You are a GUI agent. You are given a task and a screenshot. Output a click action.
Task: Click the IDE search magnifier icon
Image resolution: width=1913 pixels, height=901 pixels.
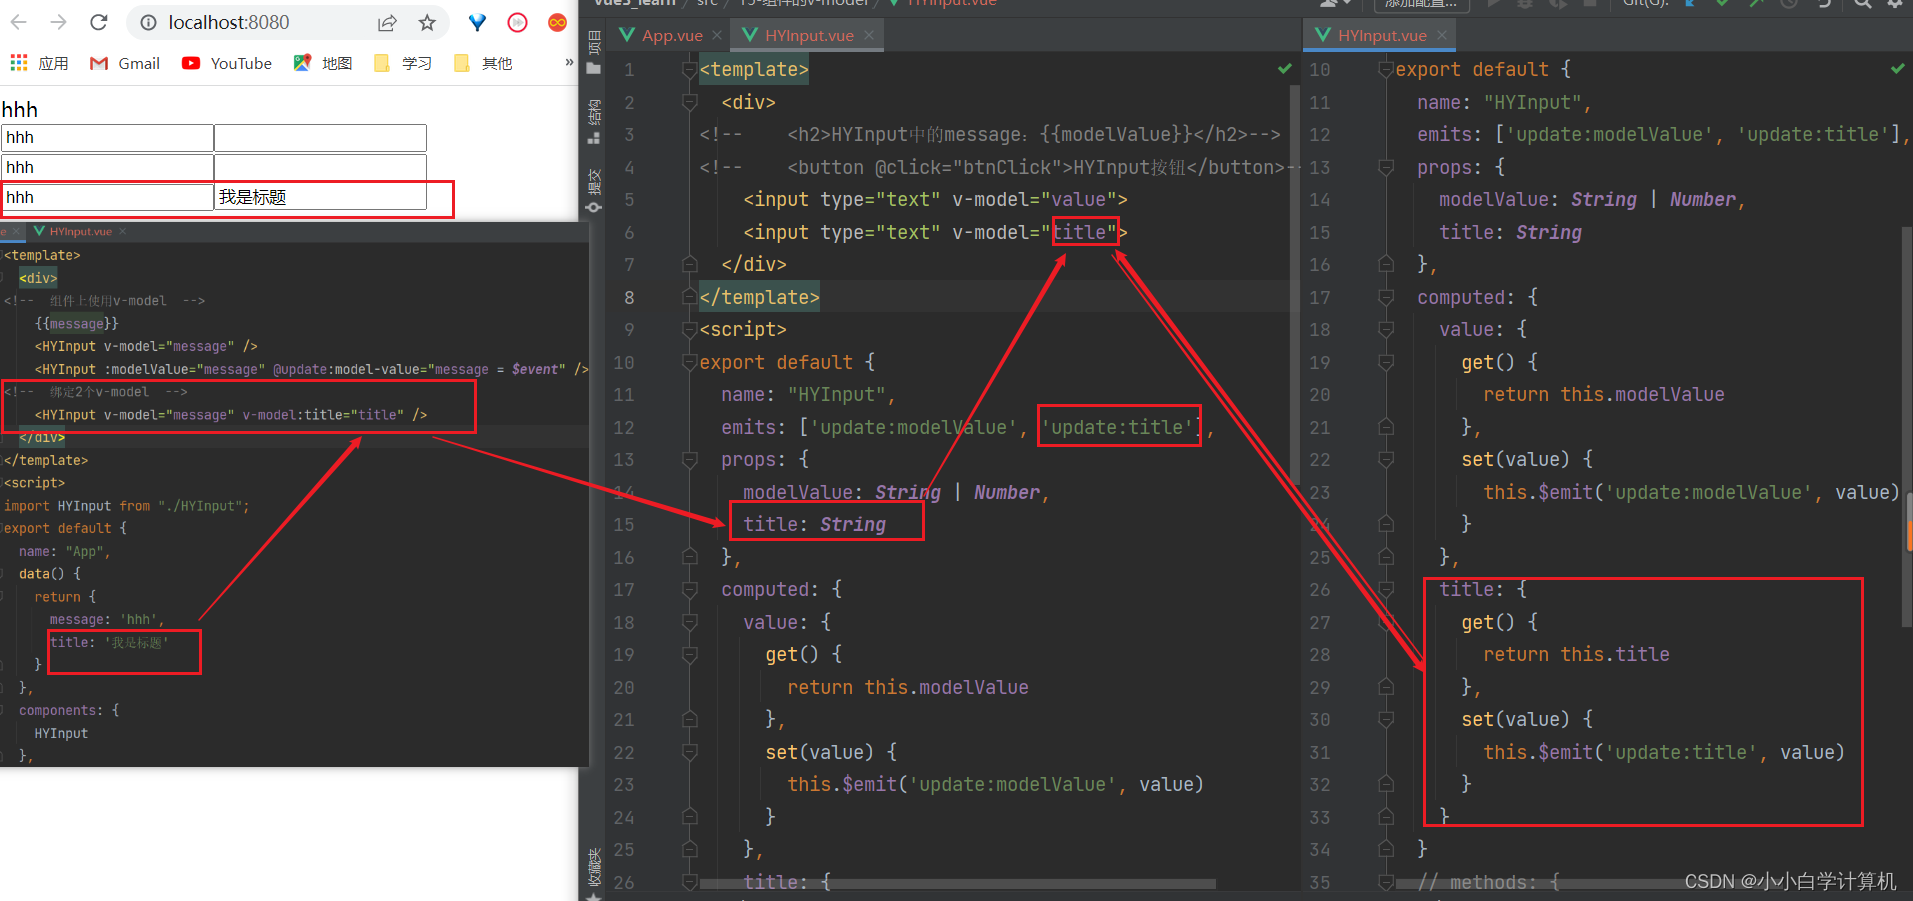[1862, 4]
